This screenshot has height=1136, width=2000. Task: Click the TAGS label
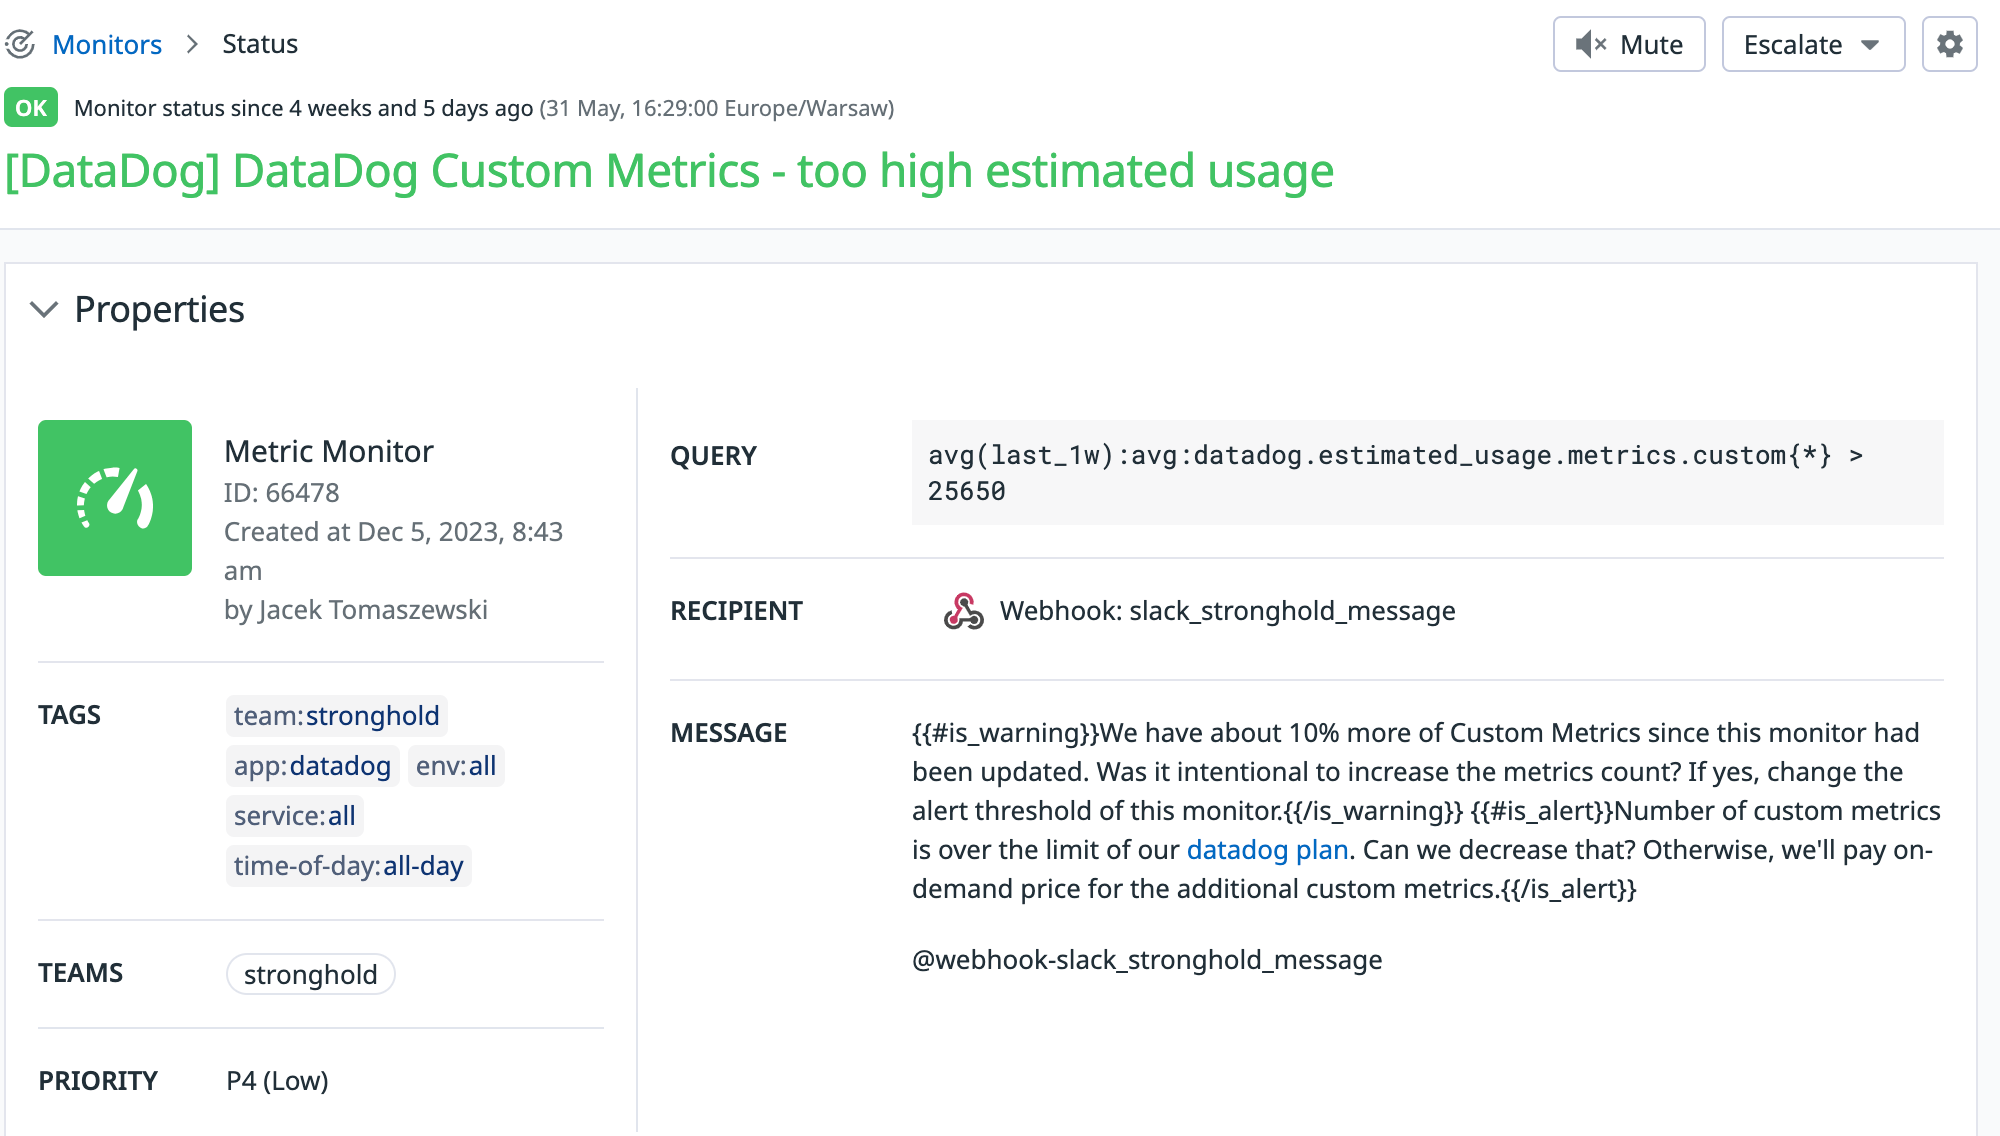70,715
